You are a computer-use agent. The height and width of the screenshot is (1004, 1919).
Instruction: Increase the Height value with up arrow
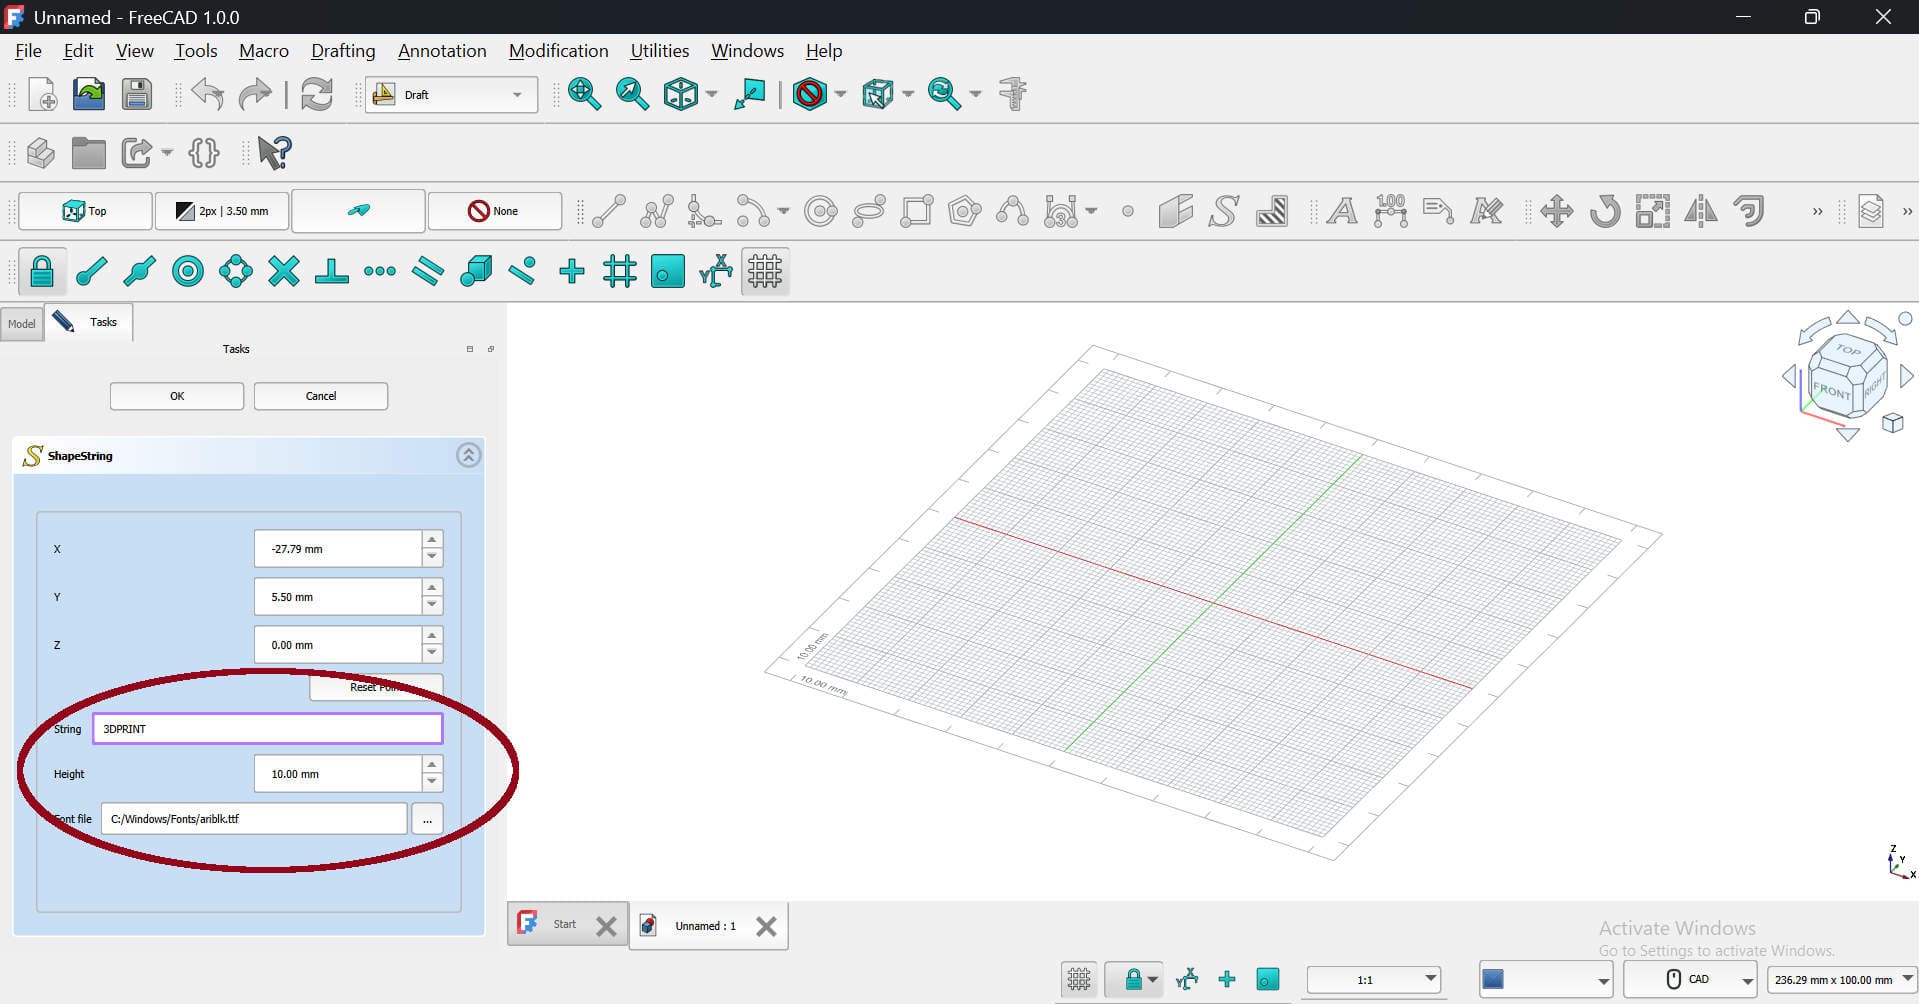click(x=432, y=765)
